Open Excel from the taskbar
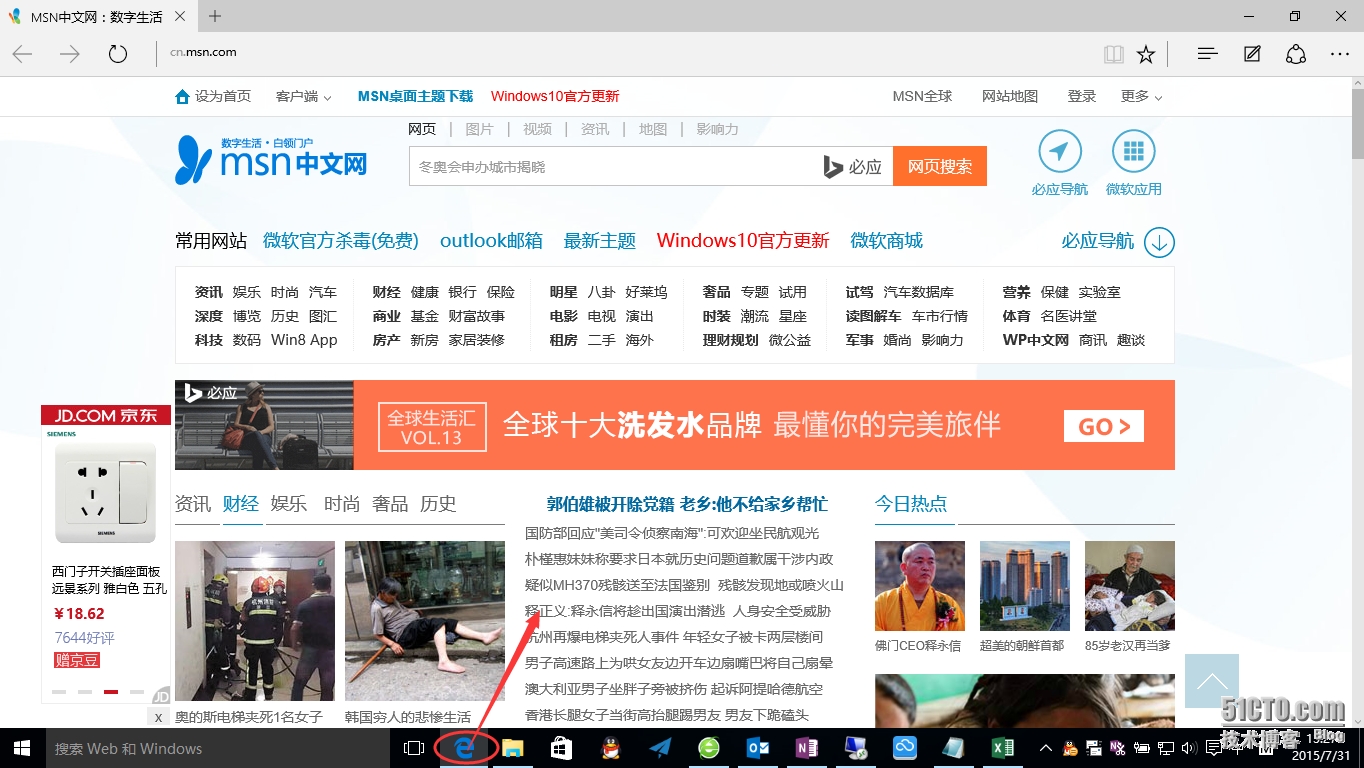This screenshot has width=1364, height=768. [1002, 748]
